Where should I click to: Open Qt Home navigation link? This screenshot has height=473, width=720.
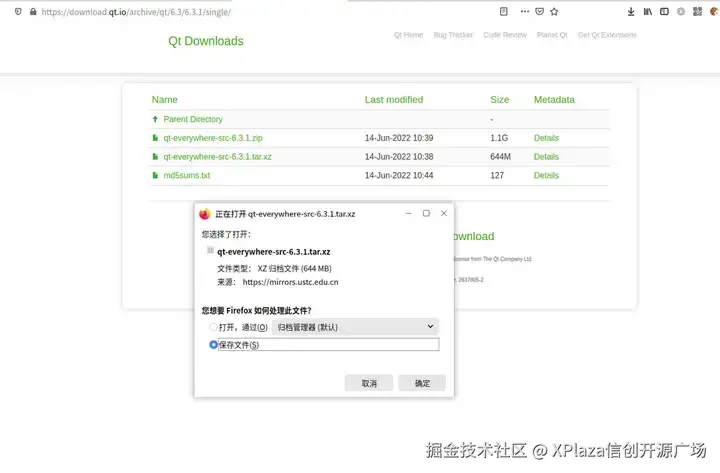point(408,35)
